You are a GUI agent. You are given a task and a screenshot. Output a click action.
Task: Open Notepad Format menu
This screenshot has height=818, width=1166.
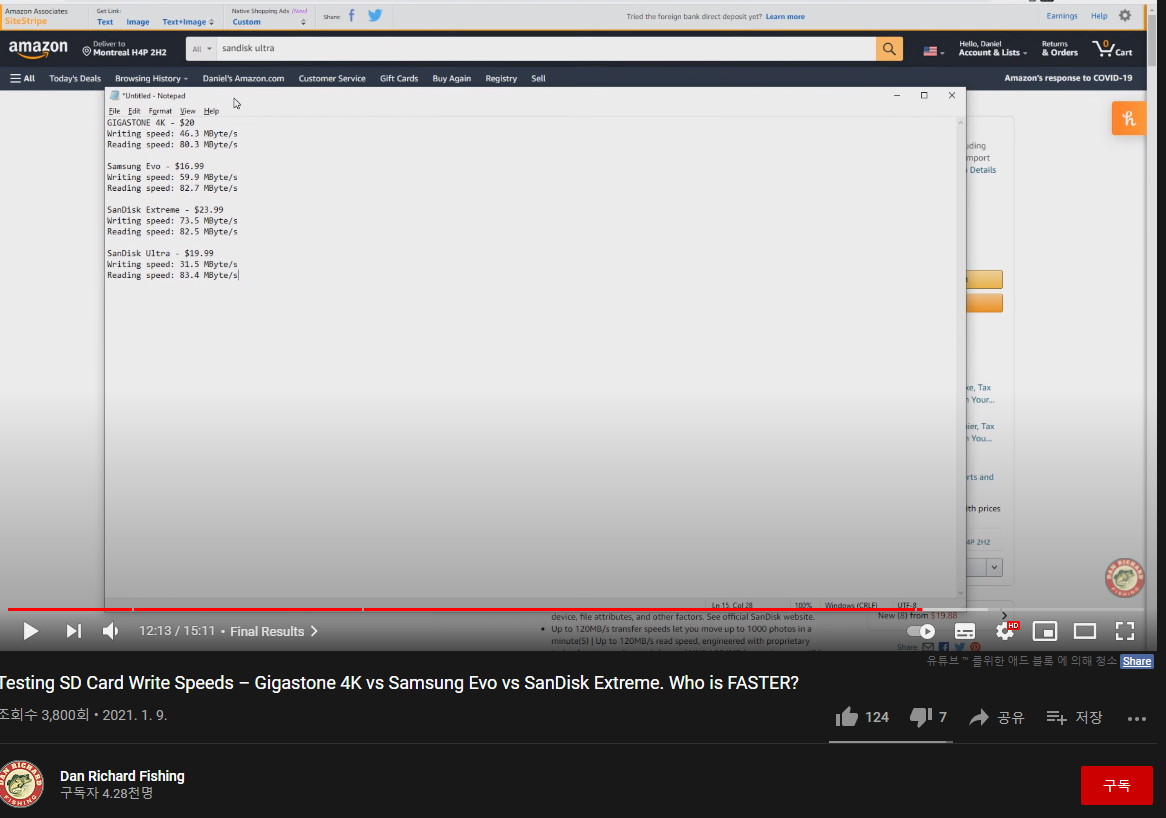pyautogui.click(x=160, y=111)
